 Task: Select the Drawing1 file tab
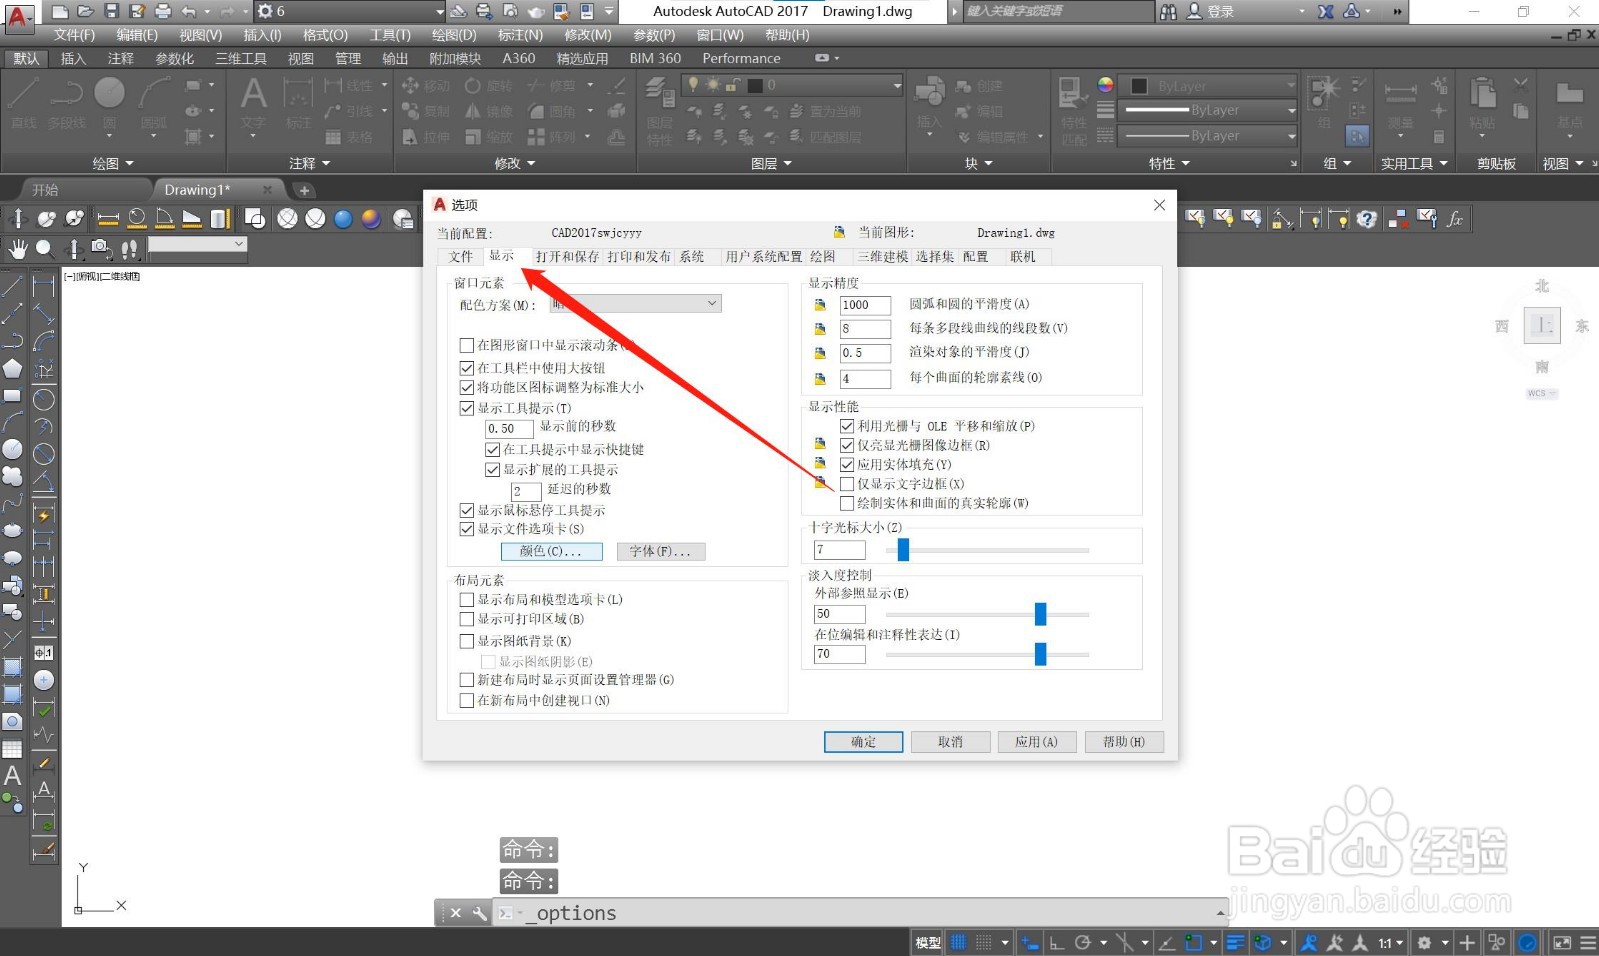(197, 189)
